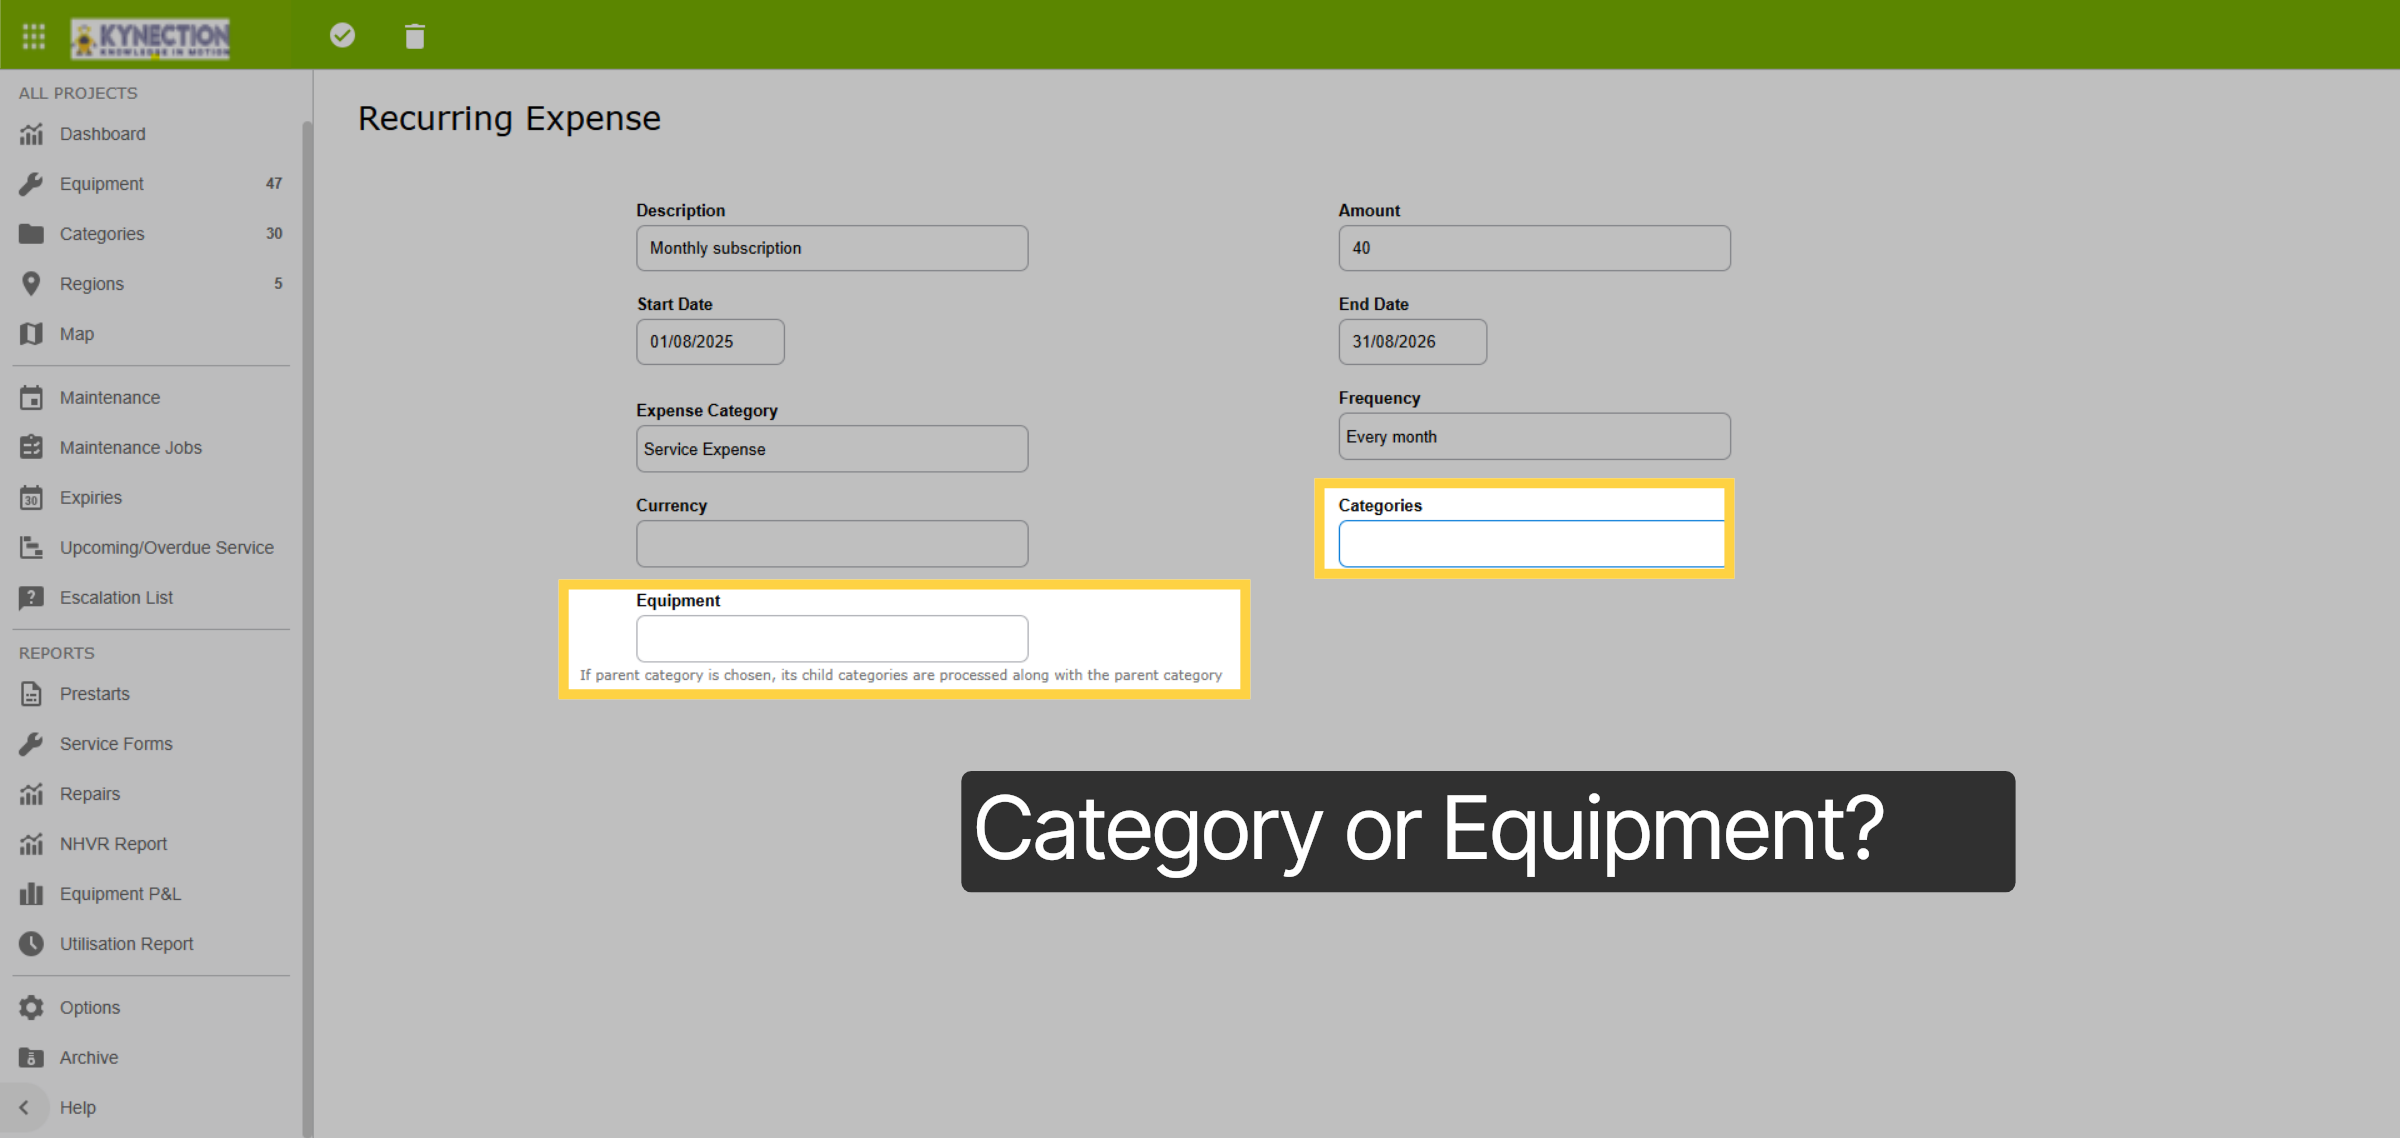Save with the checkmark icon
This screenshot has height=1138, width=2400.
pyautogui.click(x=342, y=36)
